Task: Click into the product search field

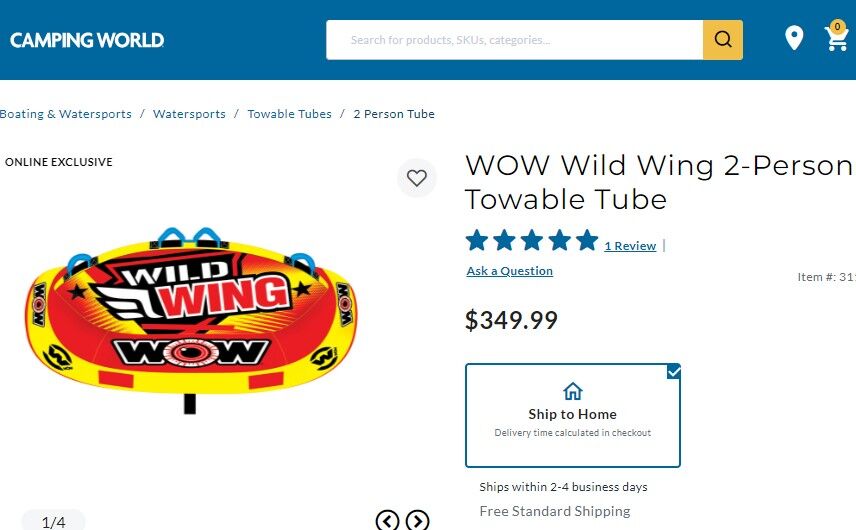Action: click(x=515, y=40)
